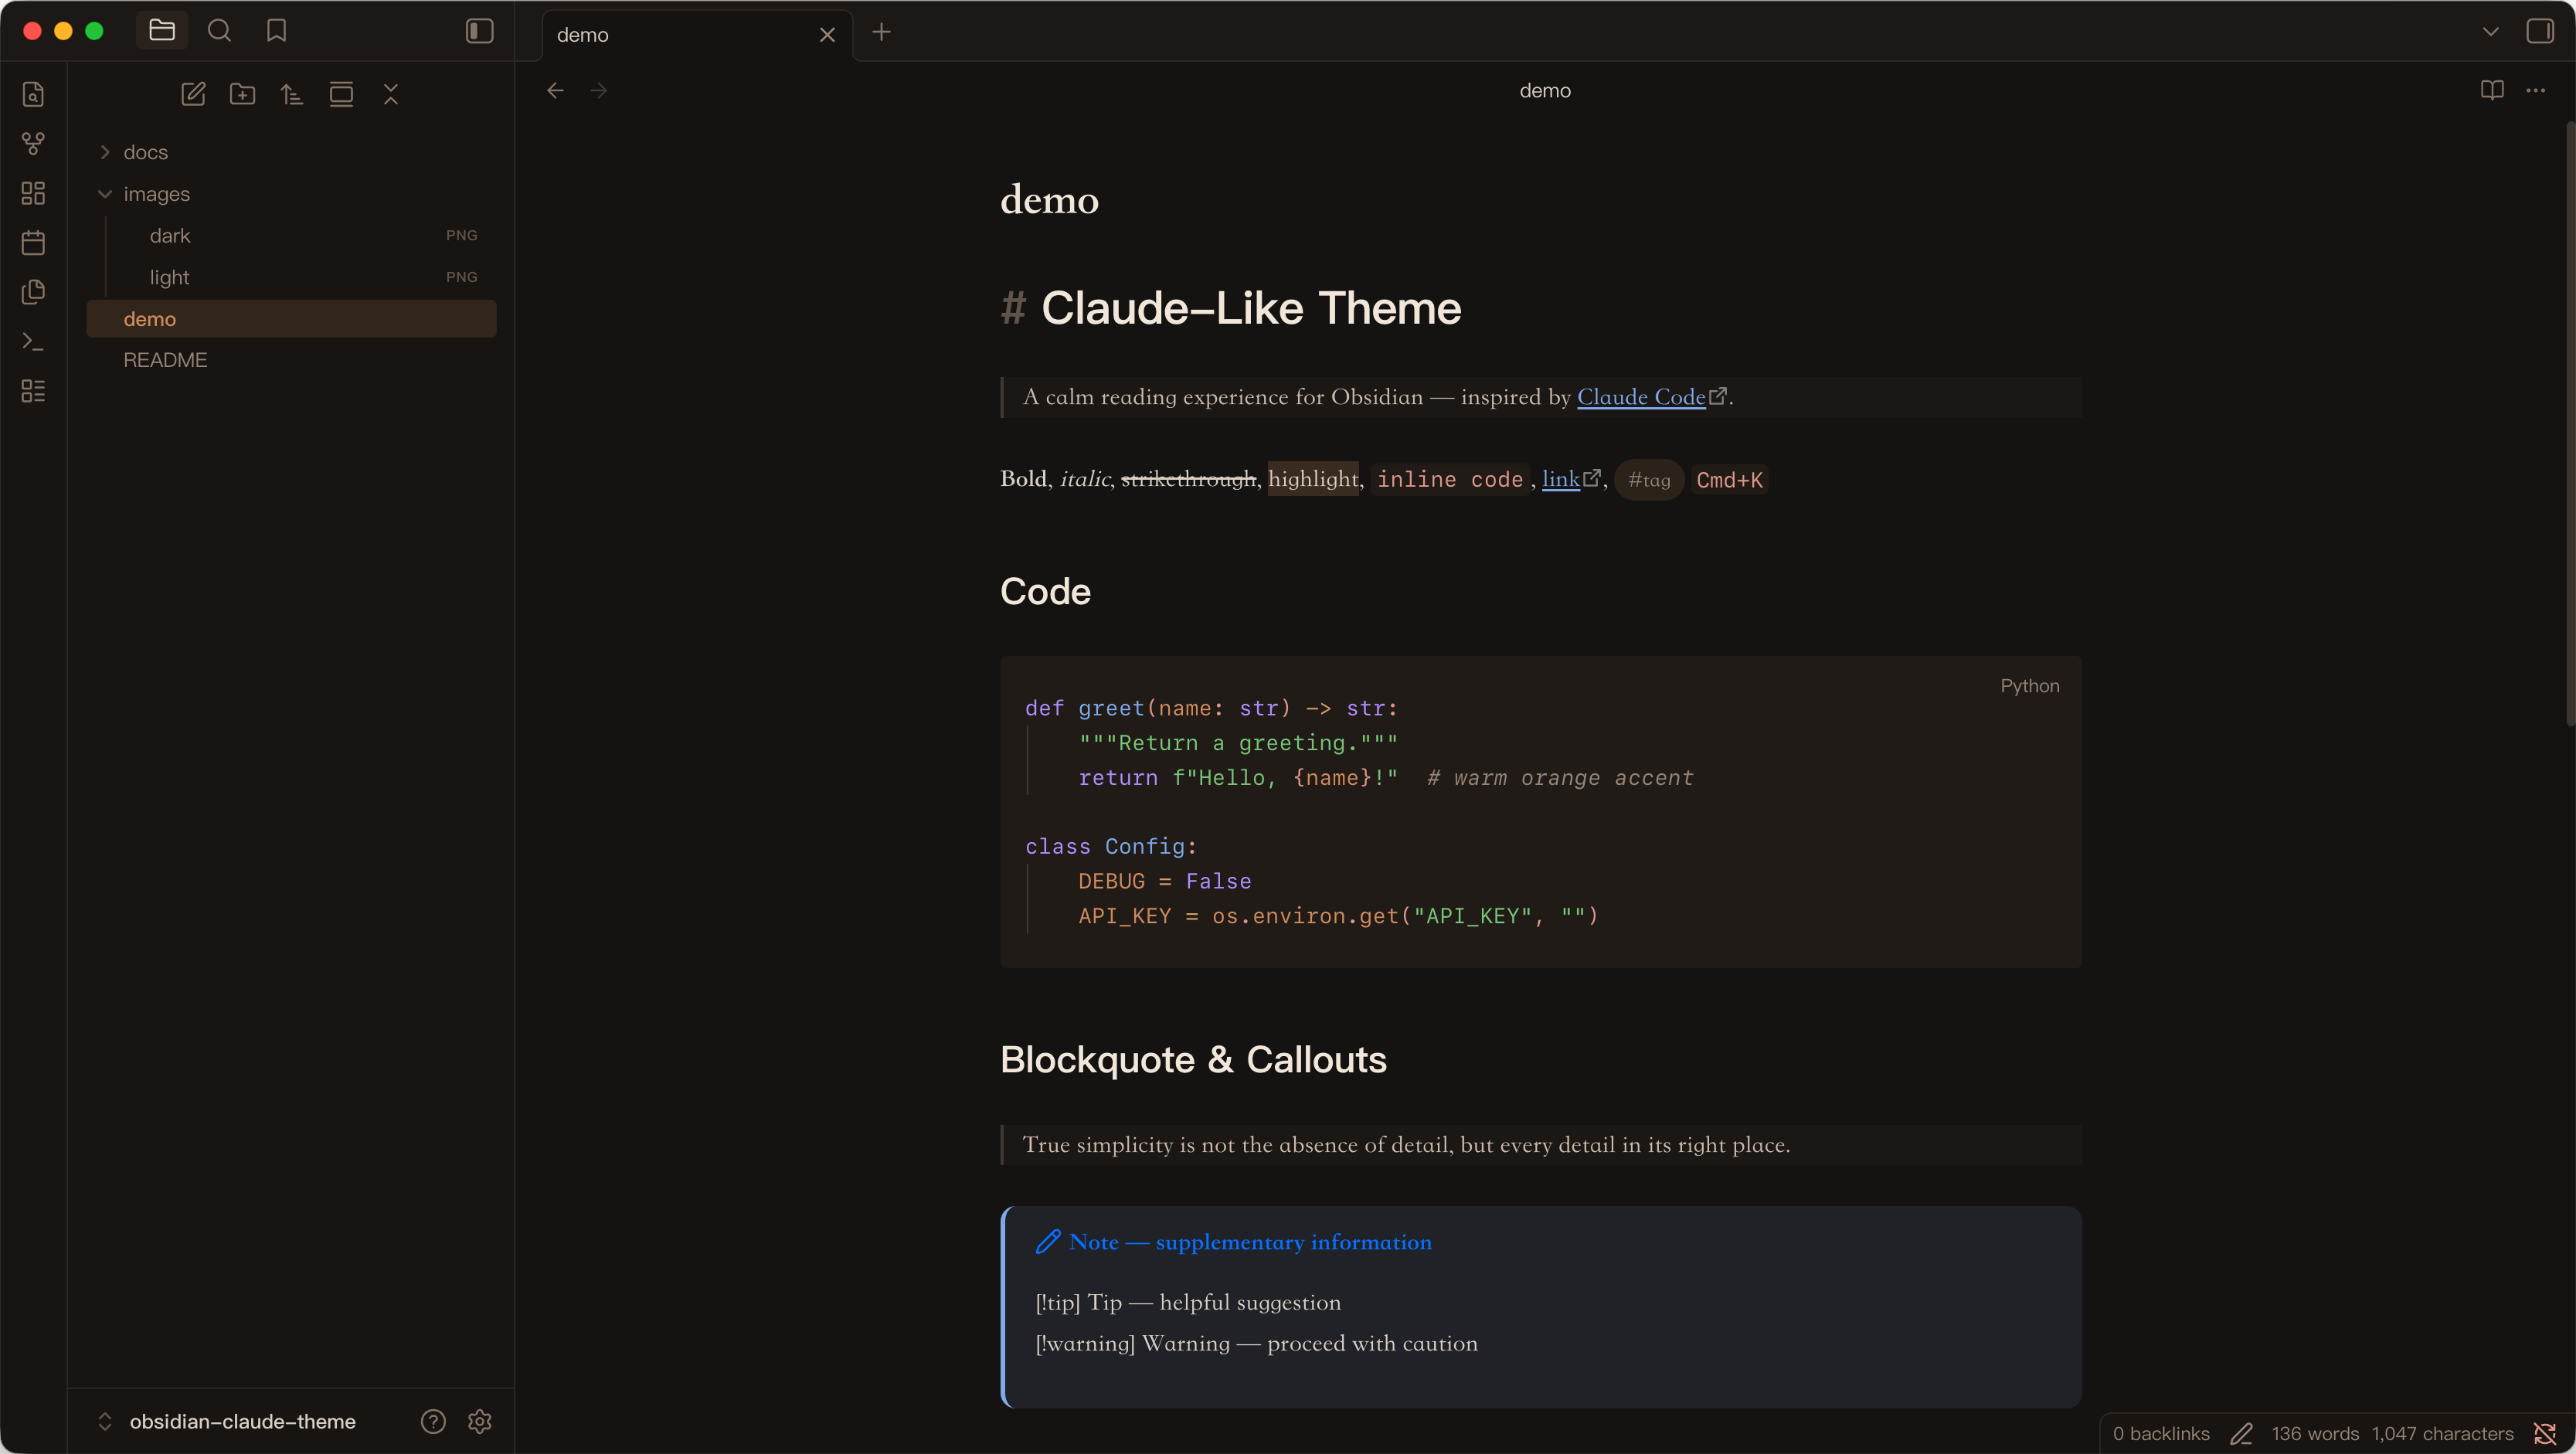Open the search icon in the top bar
Viewport: 2576px width, 1454px height.
pyautogui.click(x=219, y=31)
